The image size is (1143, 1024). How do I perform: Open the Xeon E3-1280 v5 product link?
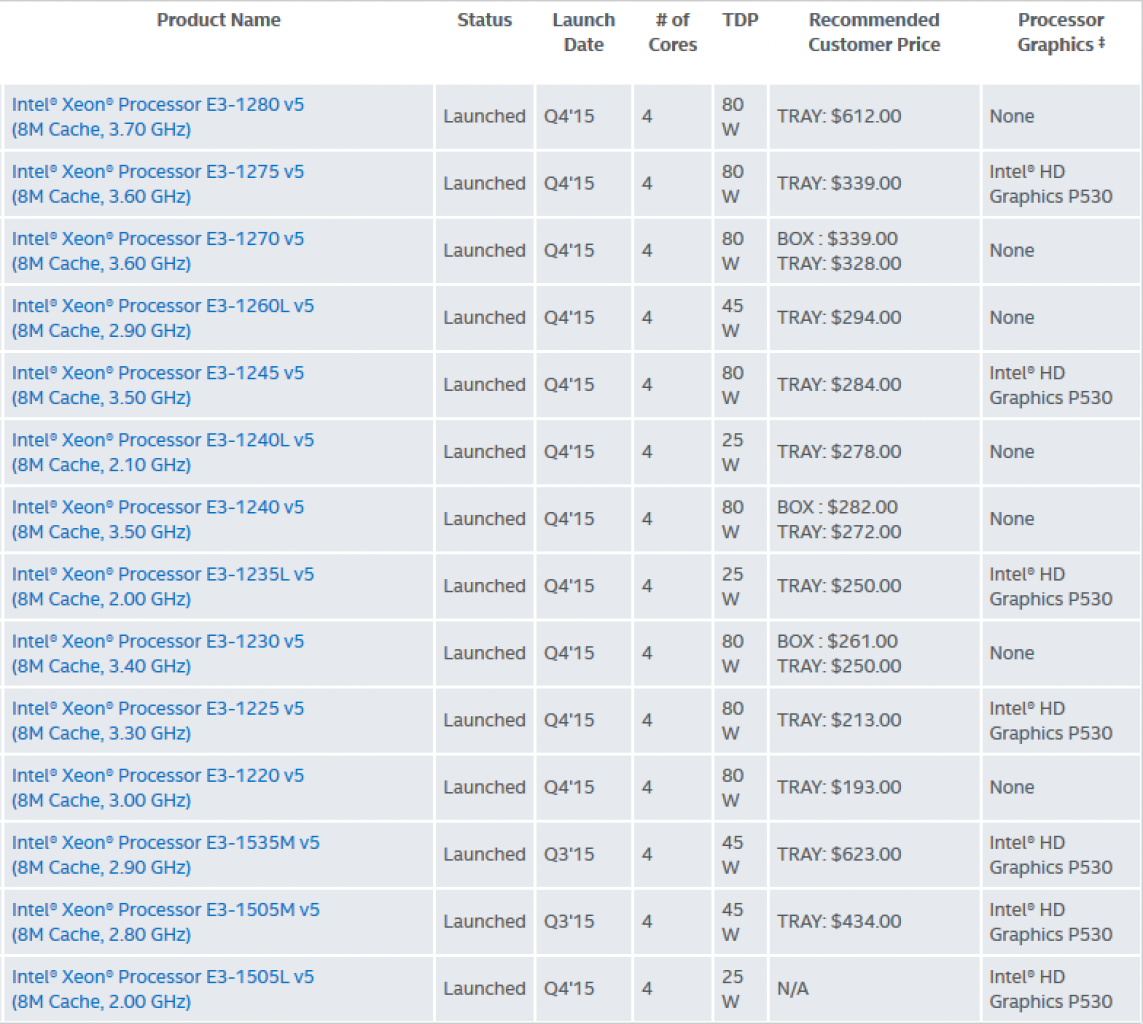point(157,117)
